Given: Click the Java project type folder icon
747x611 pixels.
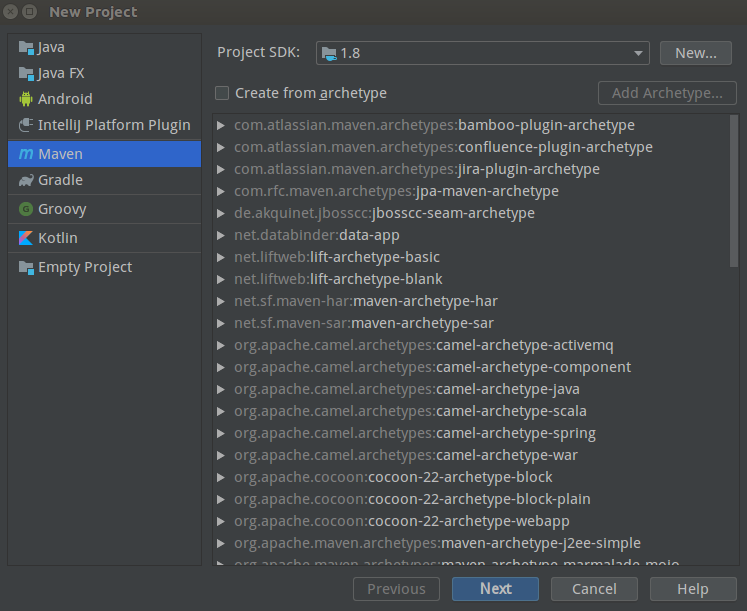Looking at the screenshot, I should 26,48.
